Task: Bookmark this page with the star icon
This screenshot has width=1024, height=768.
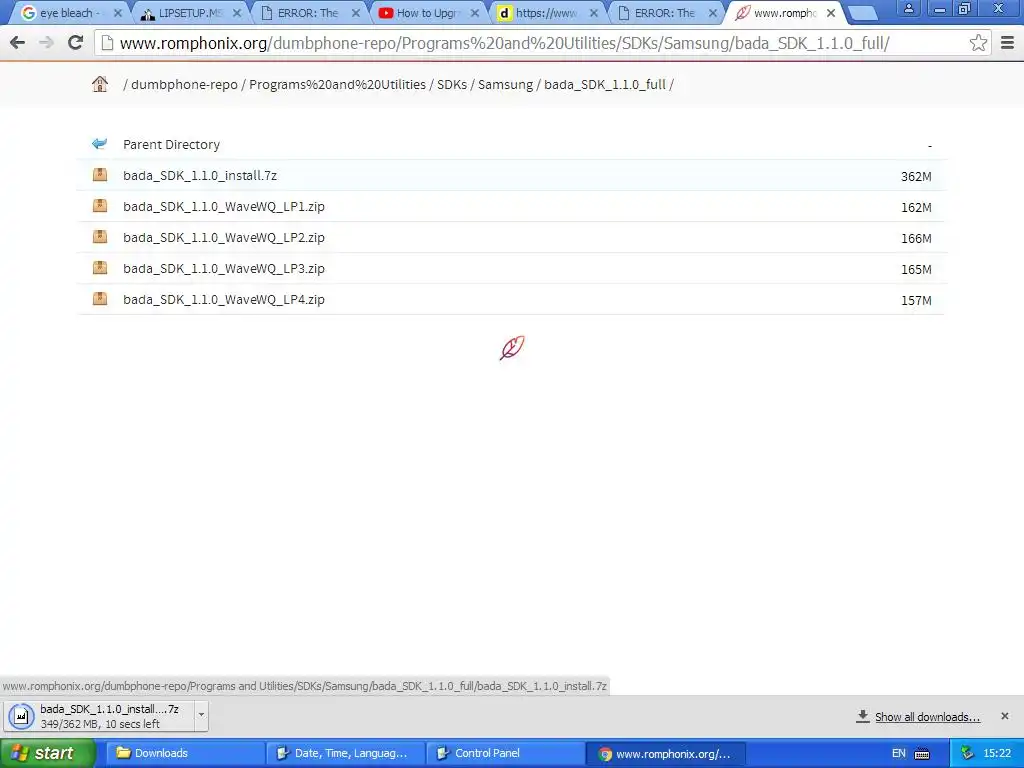Action: pos(978,43)
